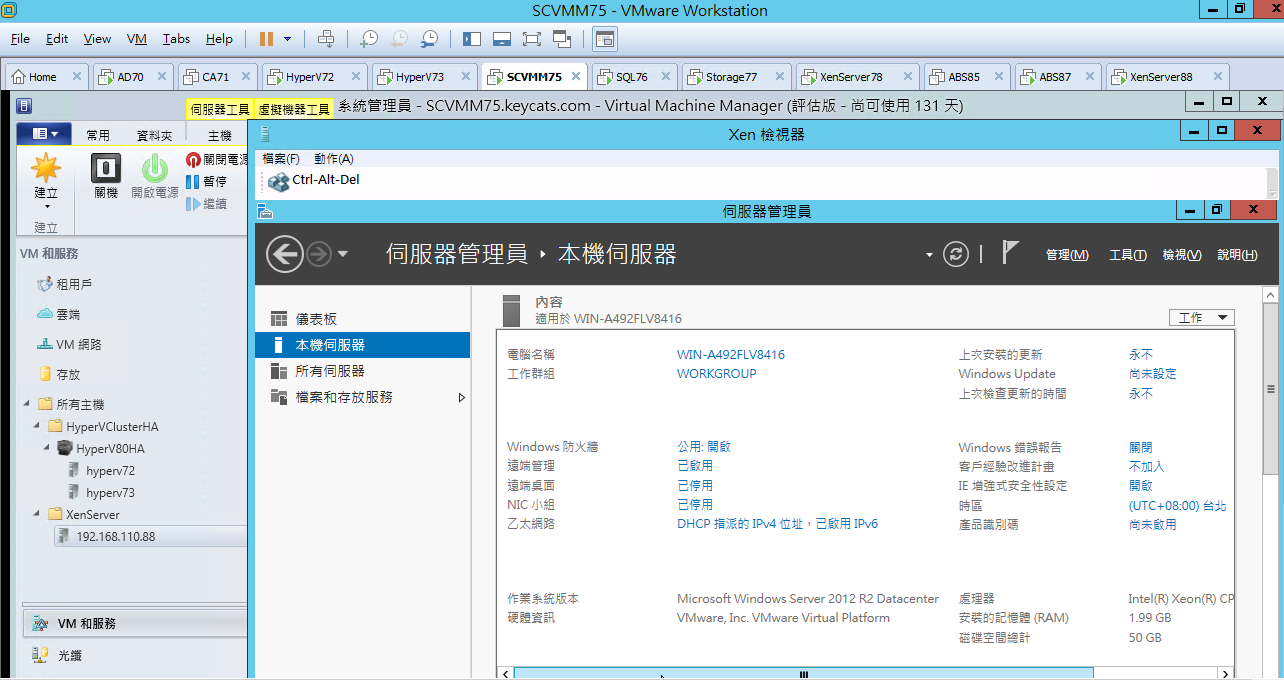Collapse the HyperV80HA tree node
The image size is (1284, 680).
(x=46, y=449)
